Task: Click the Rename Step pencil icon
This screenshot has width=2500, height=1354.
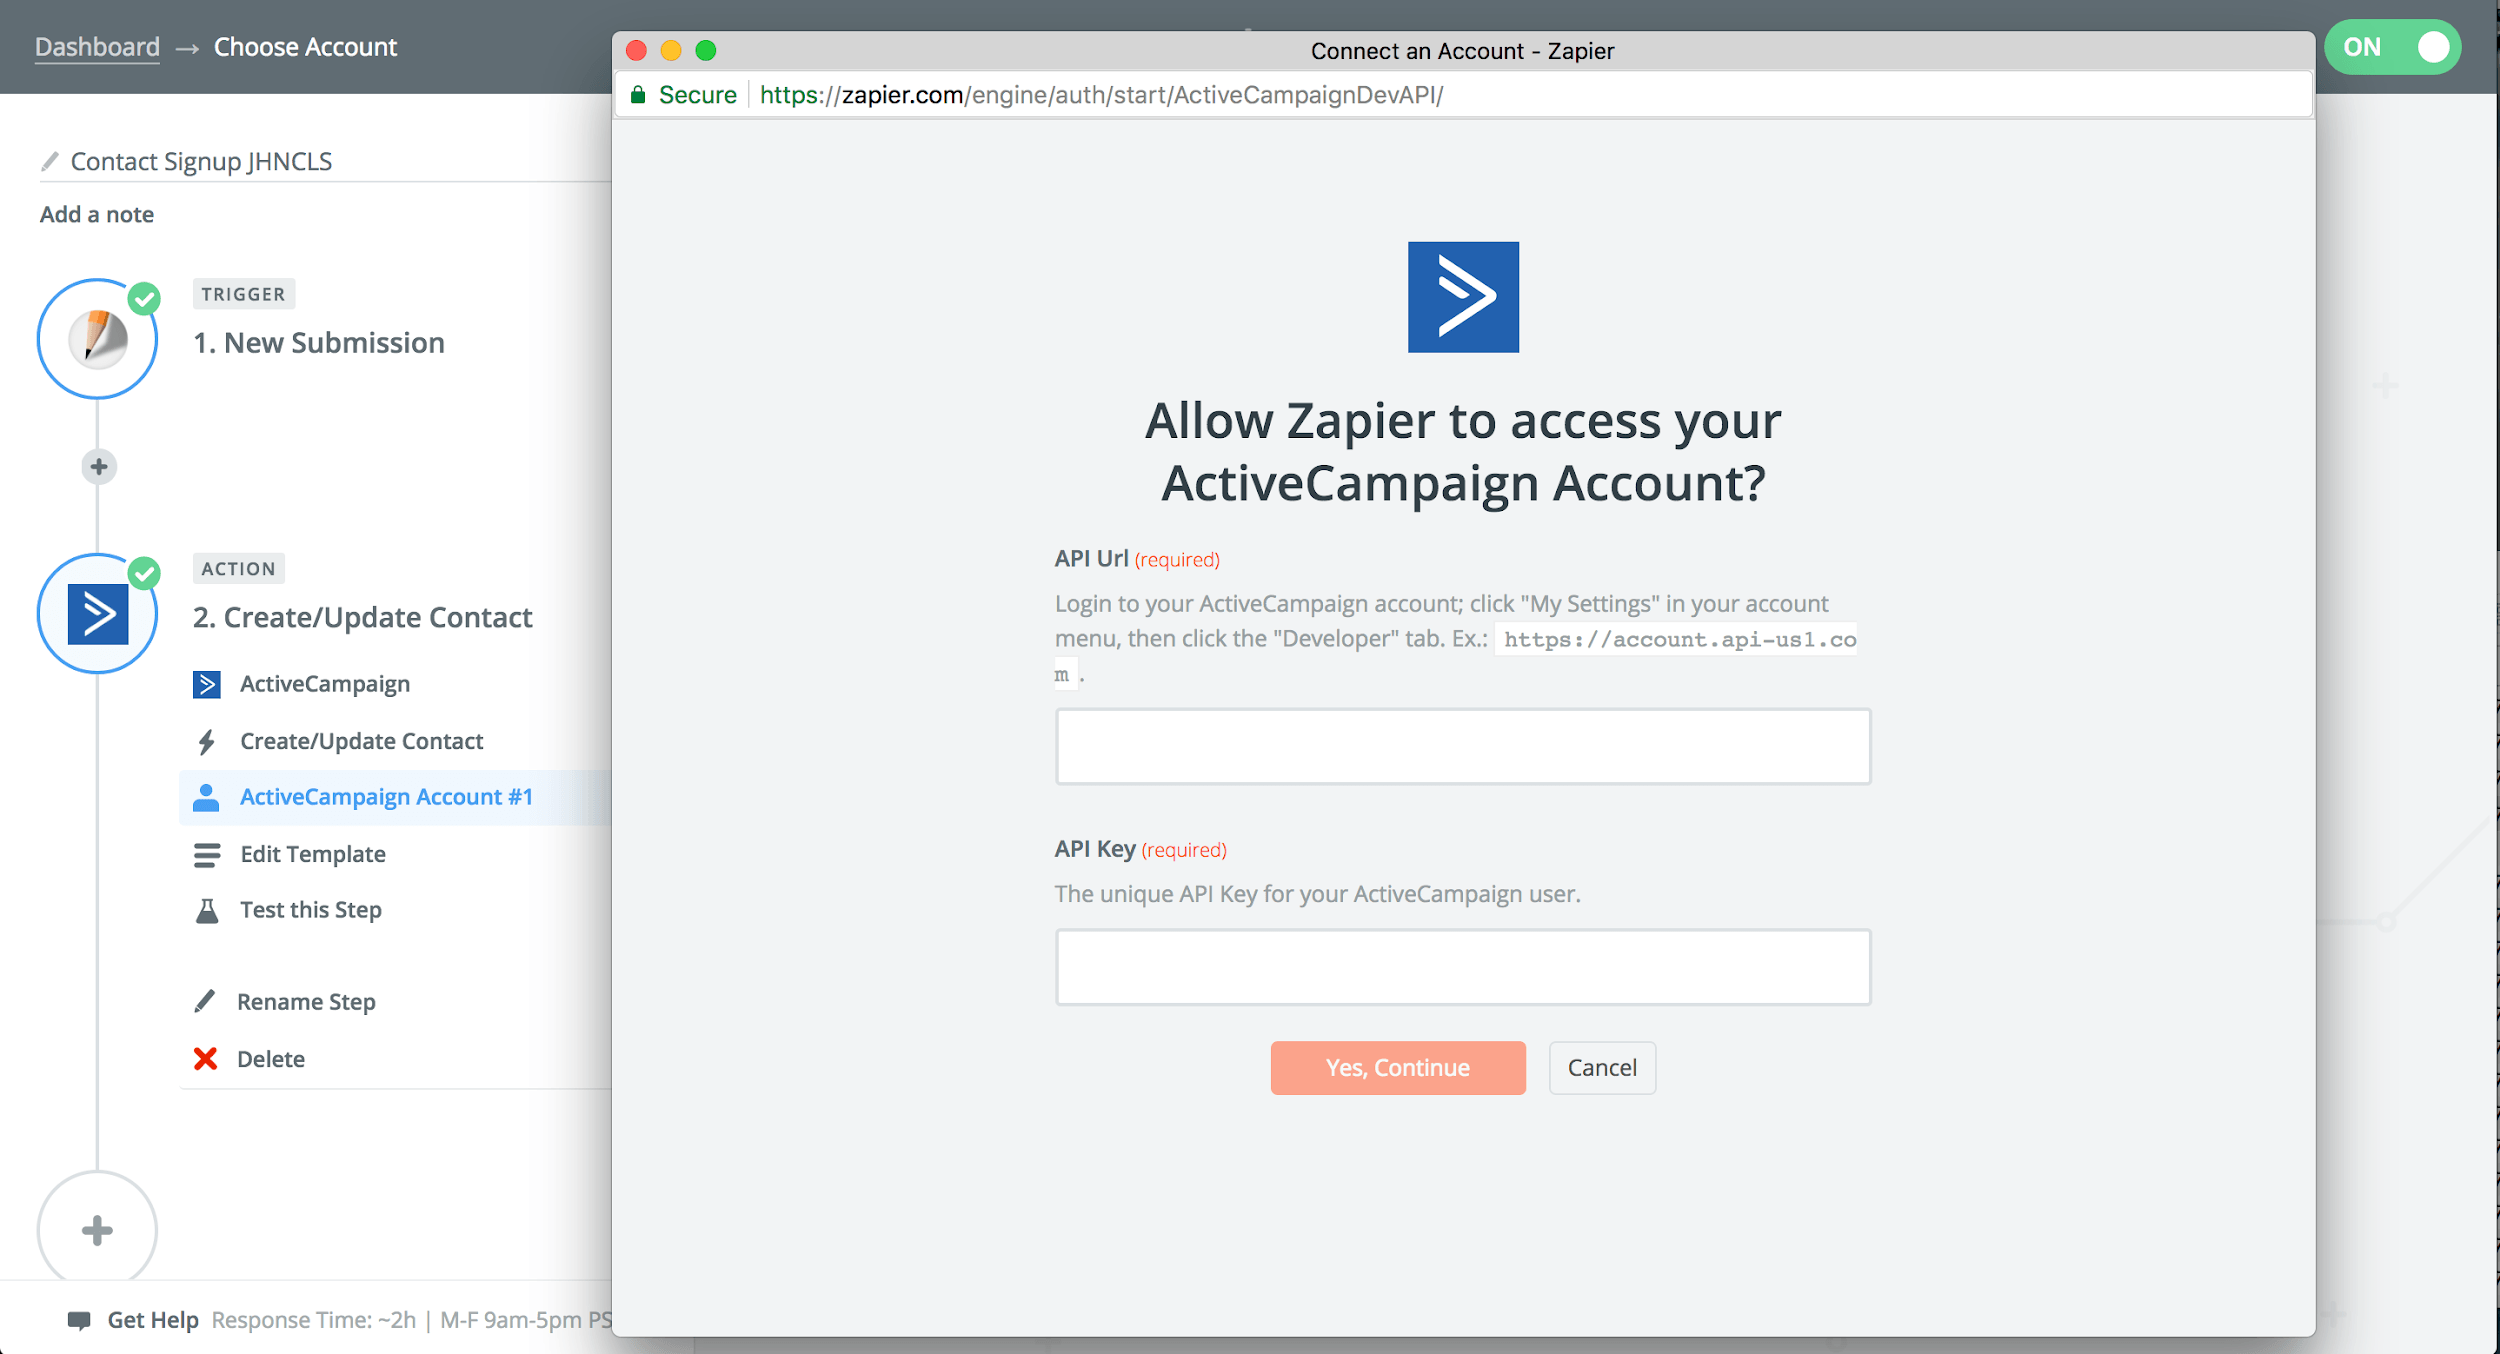Action: [x=203, y=1000]
